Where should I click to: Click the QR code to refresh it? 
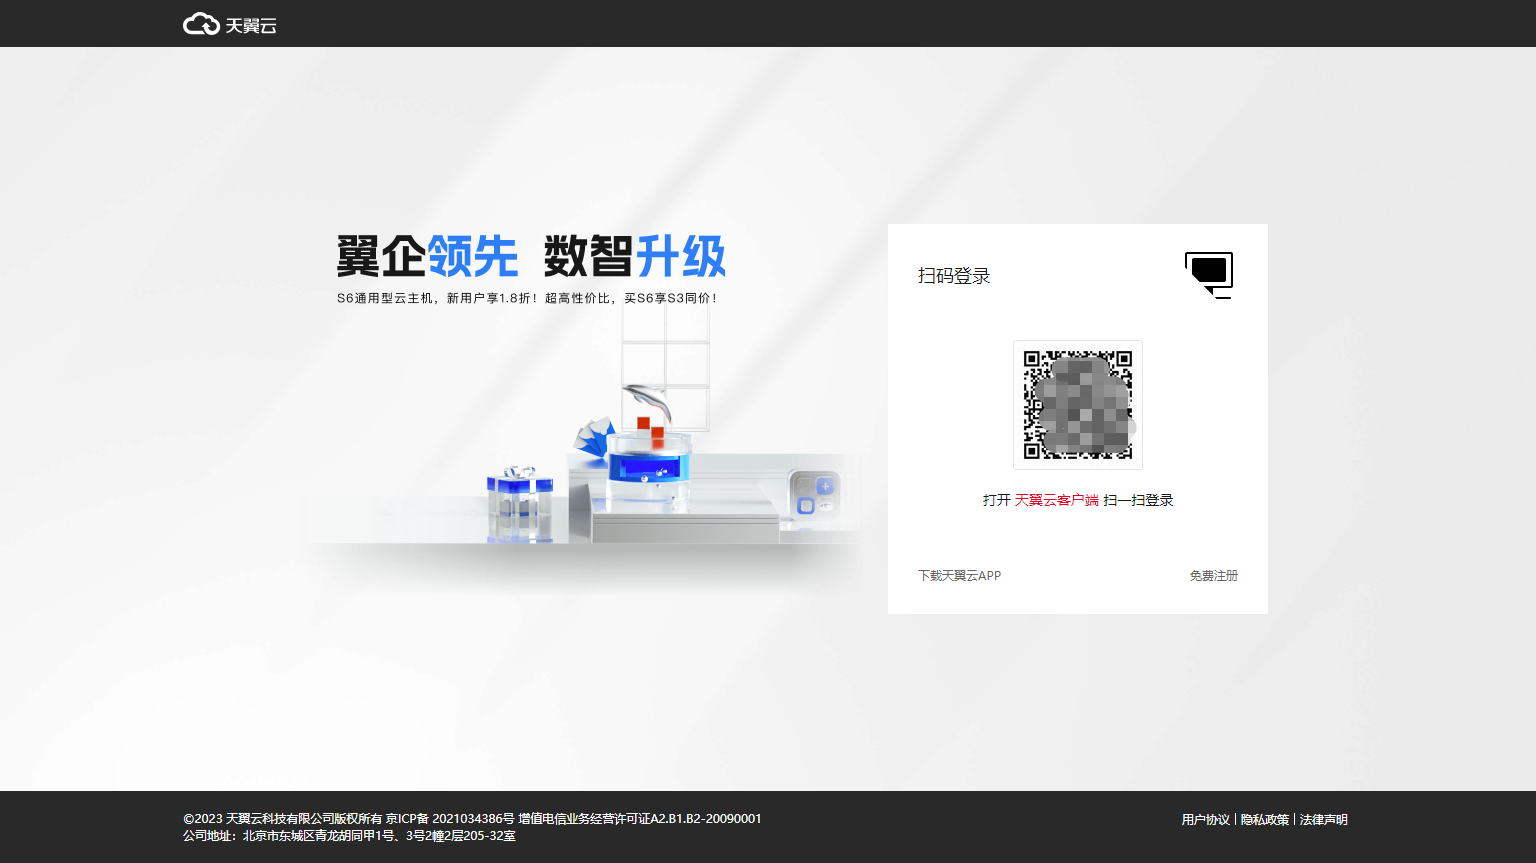(x=1078, y=404)
